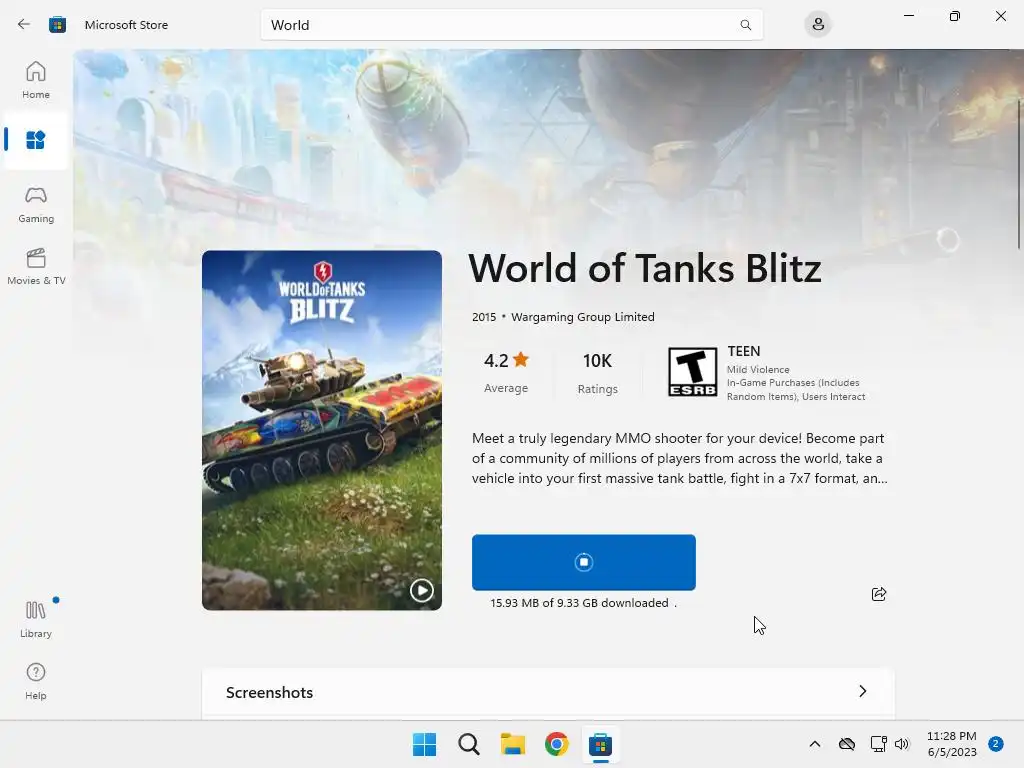Open Movies & TV section

[x=36, y=266]
